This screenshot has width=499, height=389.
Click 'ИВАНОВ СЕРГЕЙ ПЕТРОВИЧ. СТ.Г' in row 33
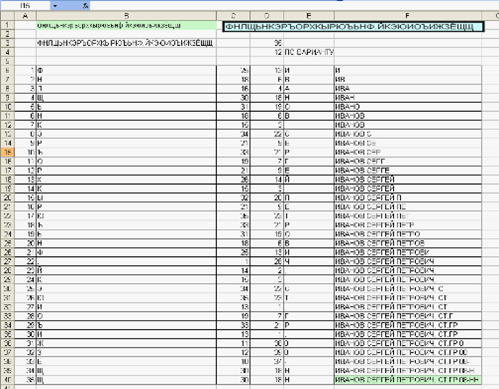click(408, 316)
